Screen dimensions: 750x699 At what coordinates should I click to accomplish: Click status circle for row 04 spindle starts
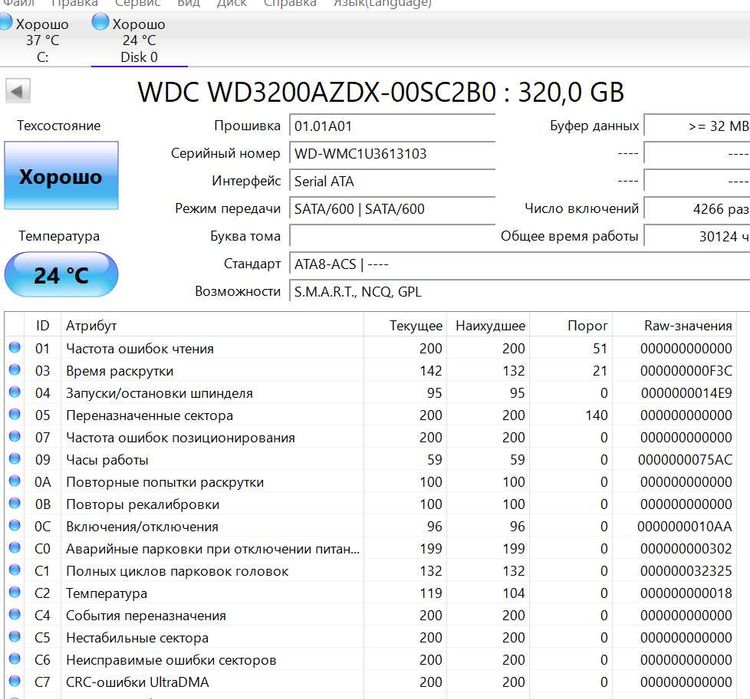[x=15, y=392]
